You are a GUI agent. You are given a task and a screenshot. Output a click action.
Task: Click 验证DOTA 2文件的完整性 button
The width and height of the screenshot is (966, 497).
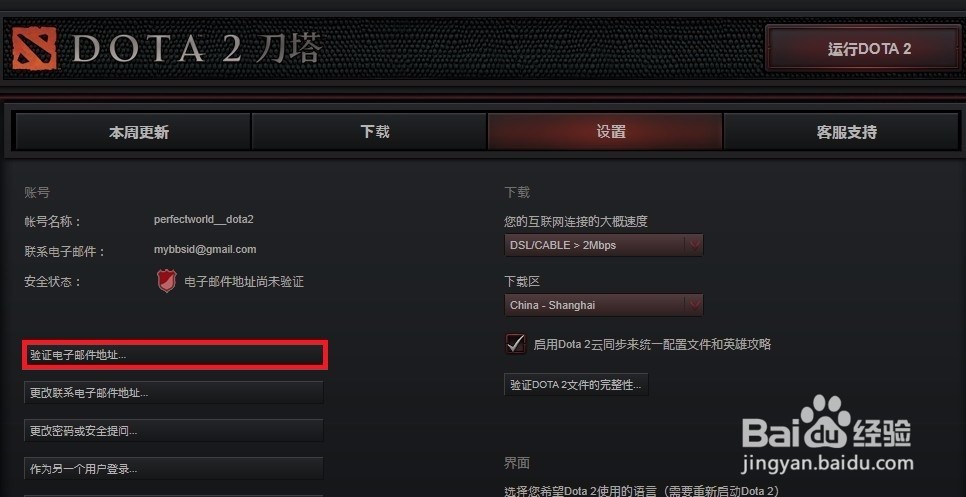click(576, 385)
